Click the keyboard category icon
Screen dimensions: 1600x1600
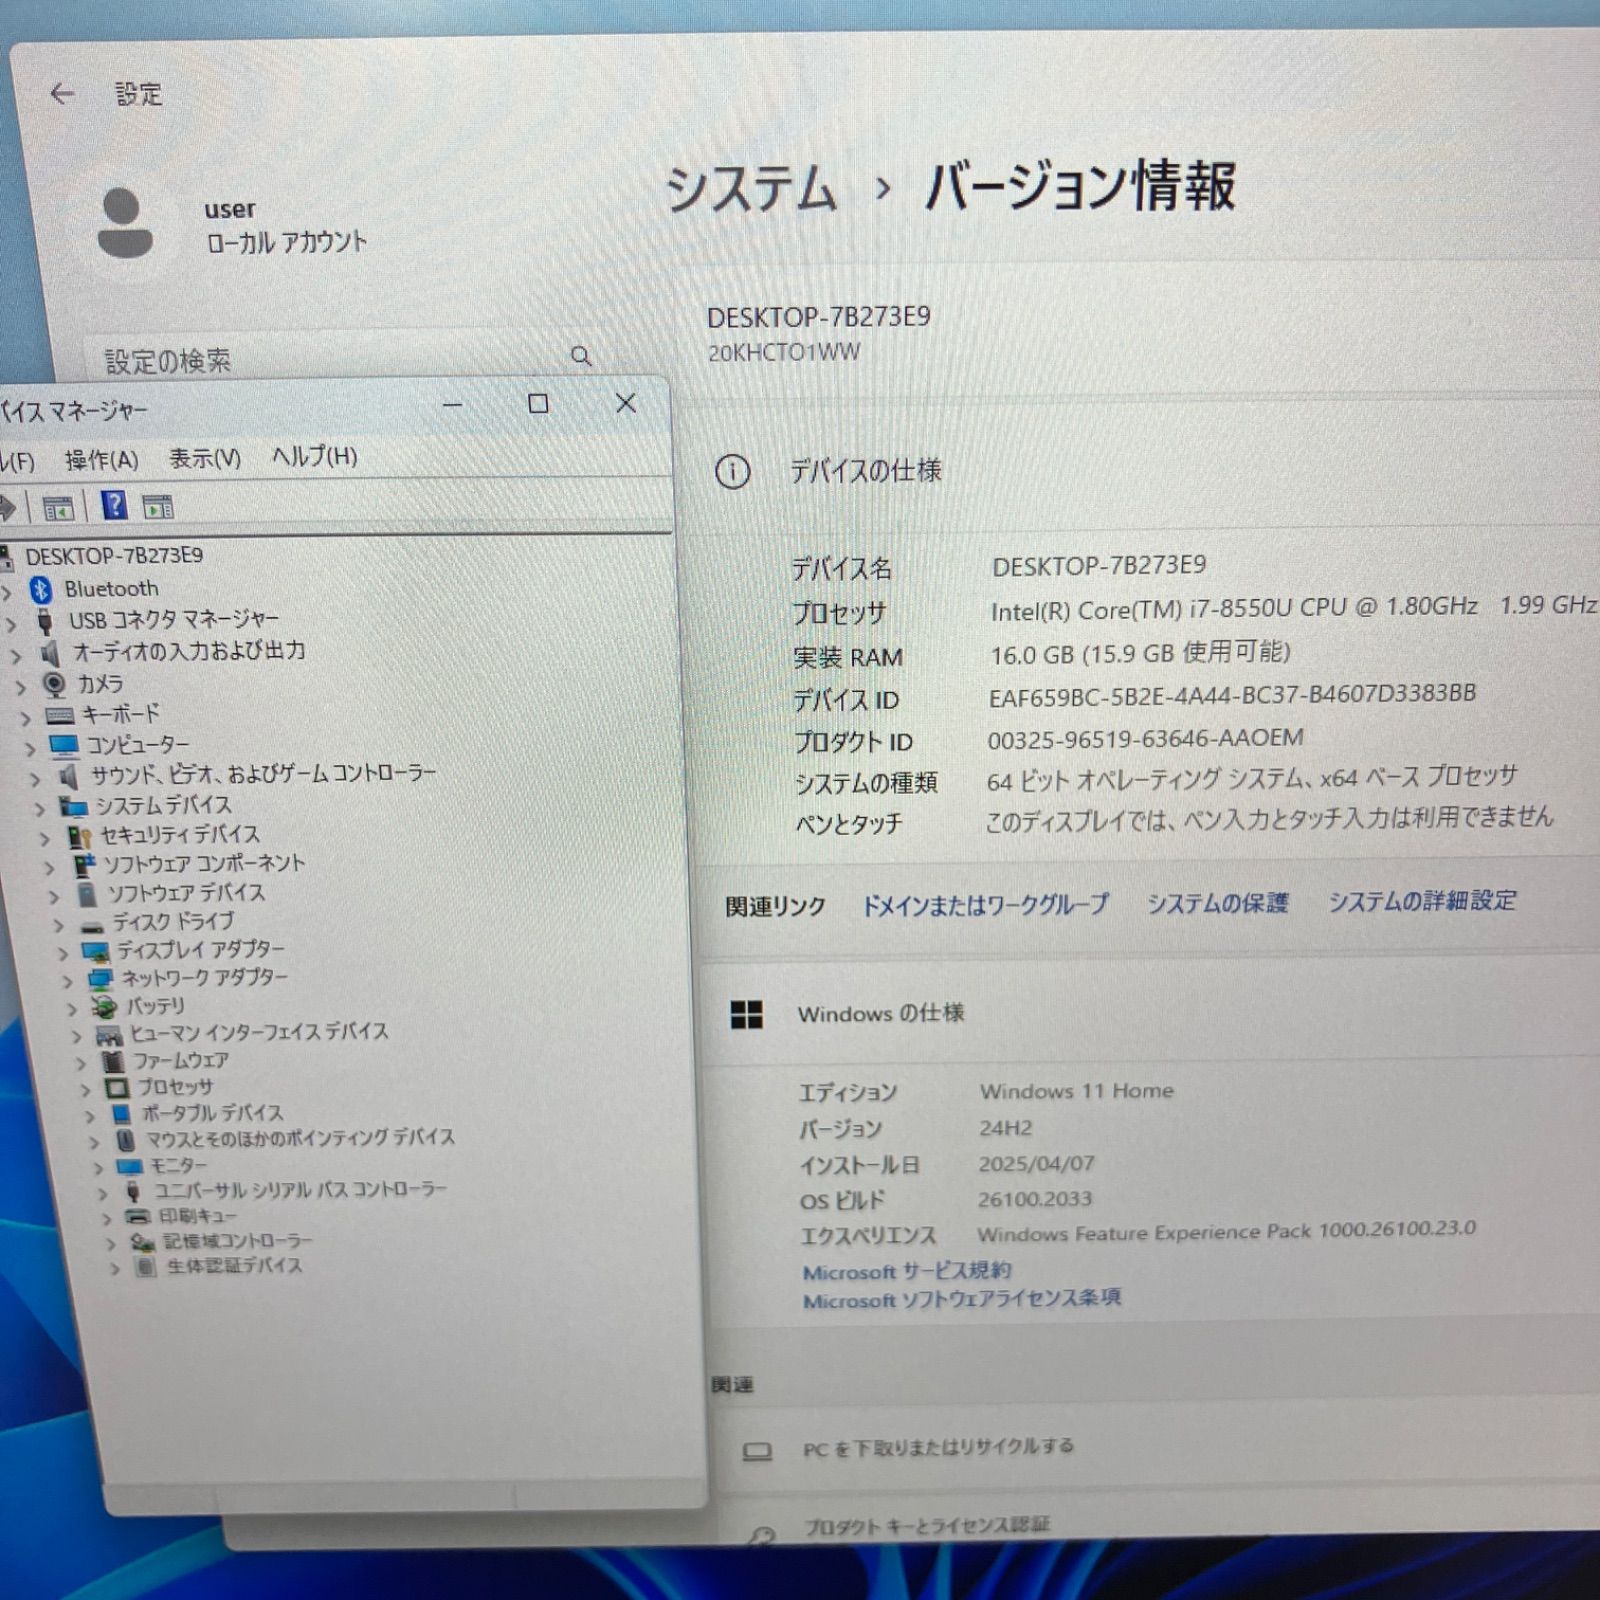click(x=59, y=716)
